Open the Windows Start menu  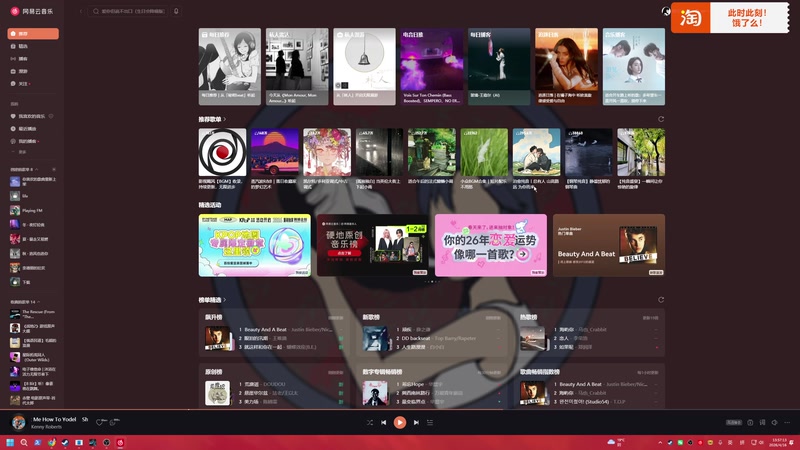click(x=10, y=442)
